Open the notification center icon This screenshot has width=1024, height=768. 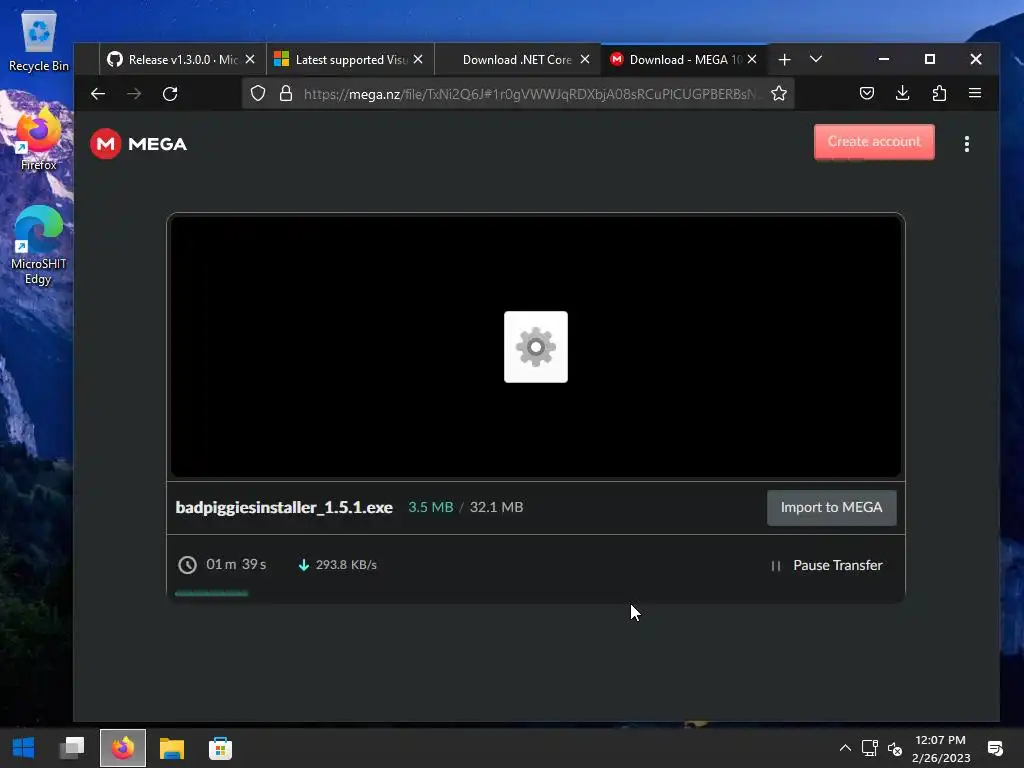pos(995,748)
